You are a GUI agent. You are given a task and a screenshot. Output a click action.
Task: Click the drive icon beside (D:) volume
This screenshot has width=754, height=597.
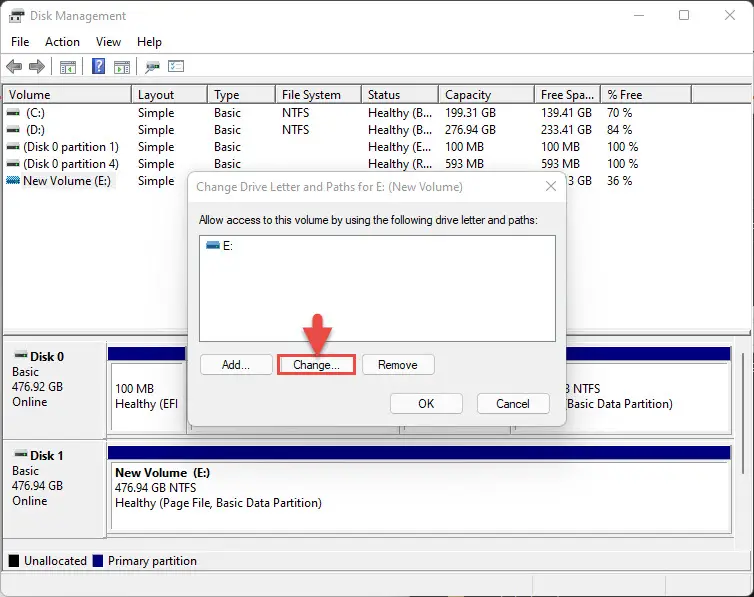point(13,130)
